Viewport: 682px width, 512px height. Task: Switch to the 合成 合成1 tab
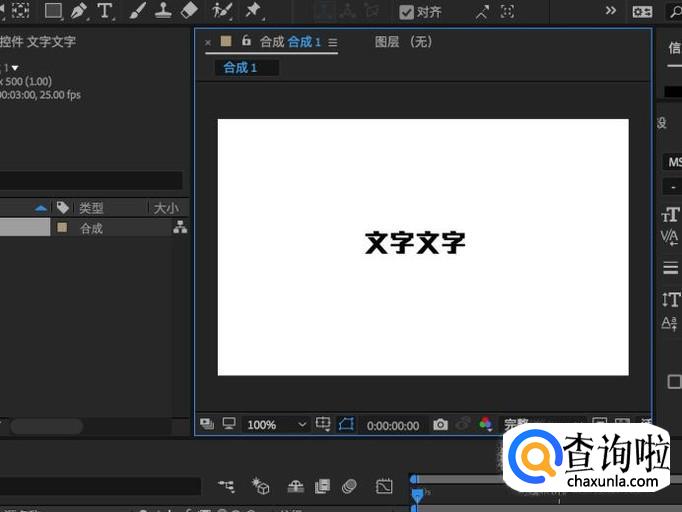[x=290, y=42]
